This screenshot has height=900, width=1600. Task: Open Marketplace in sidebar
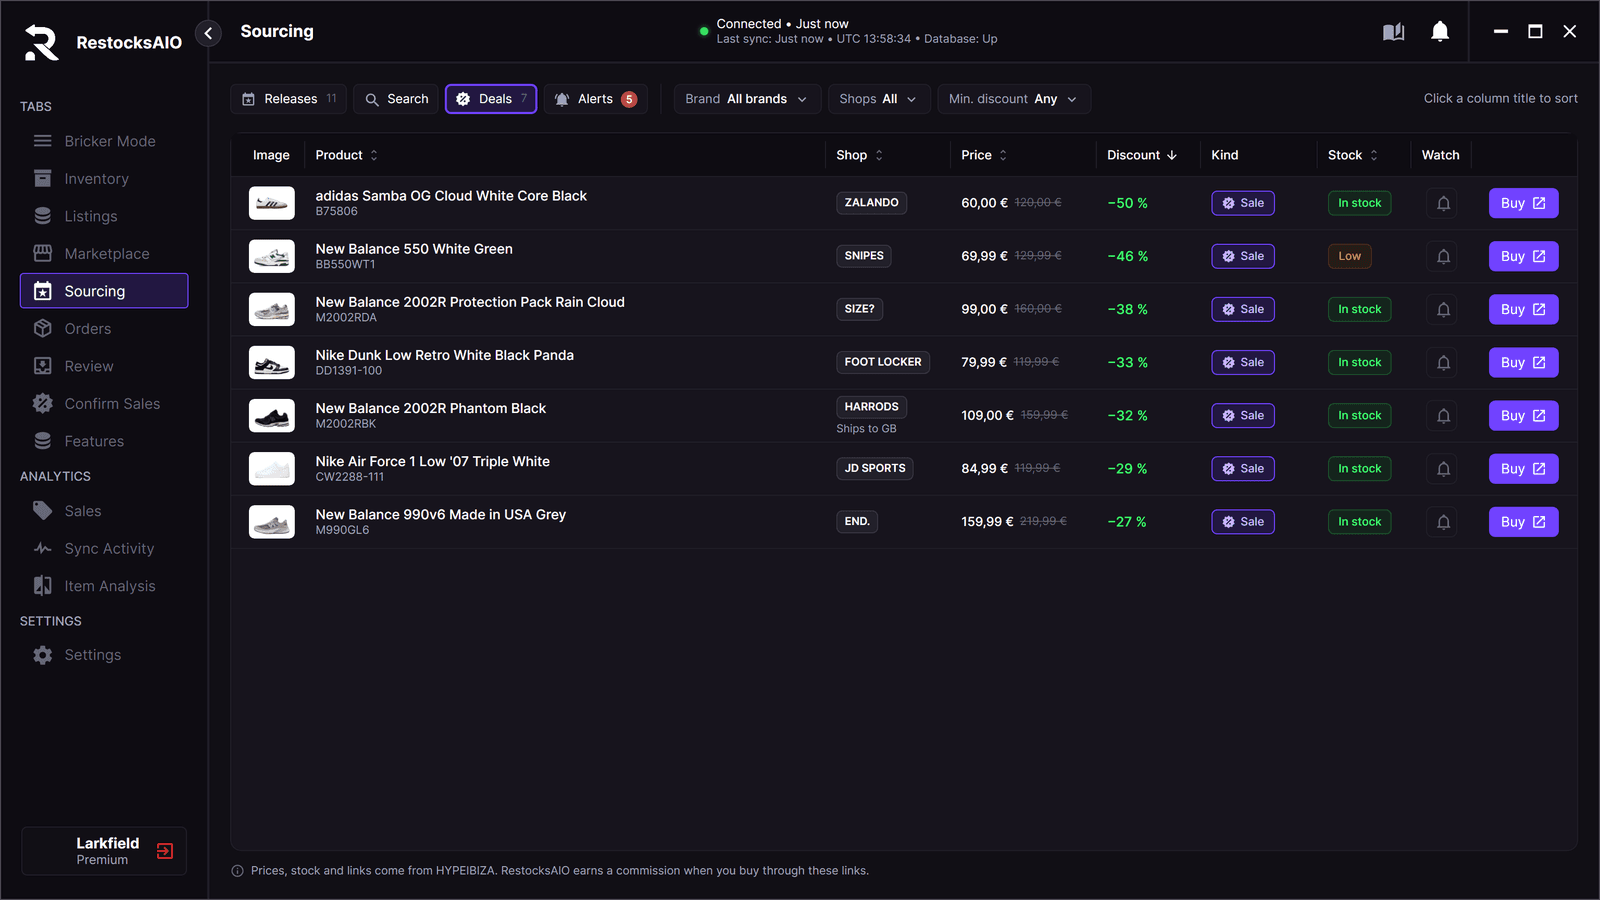pyautogui.click(x=104, y=254)
